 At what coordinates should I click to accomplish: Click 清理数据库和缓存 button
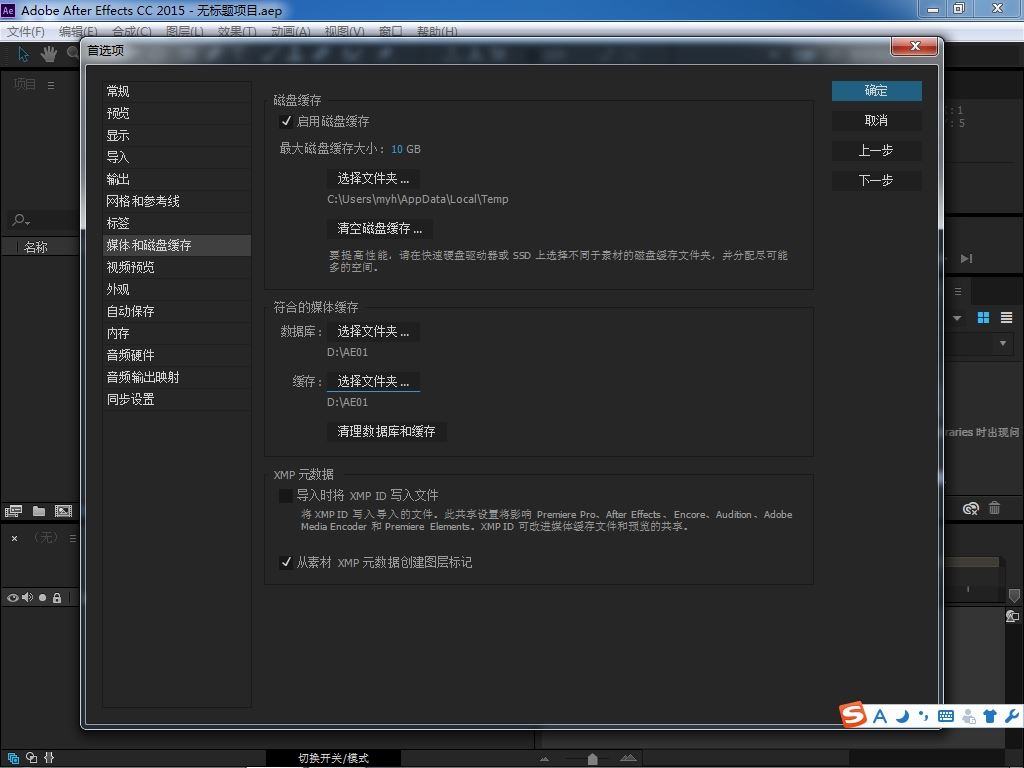click(x=386, y=432)
